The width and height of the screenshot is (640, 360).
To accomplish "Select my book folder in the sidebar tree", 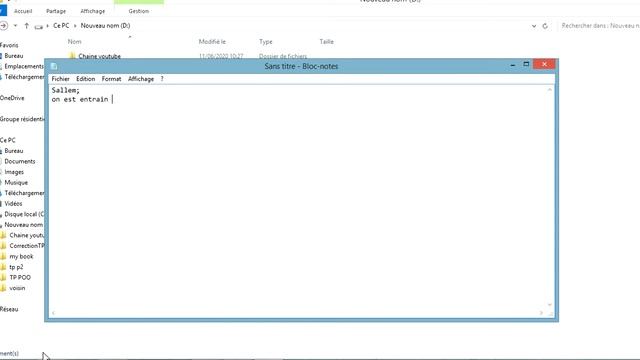I will [21, 256].
